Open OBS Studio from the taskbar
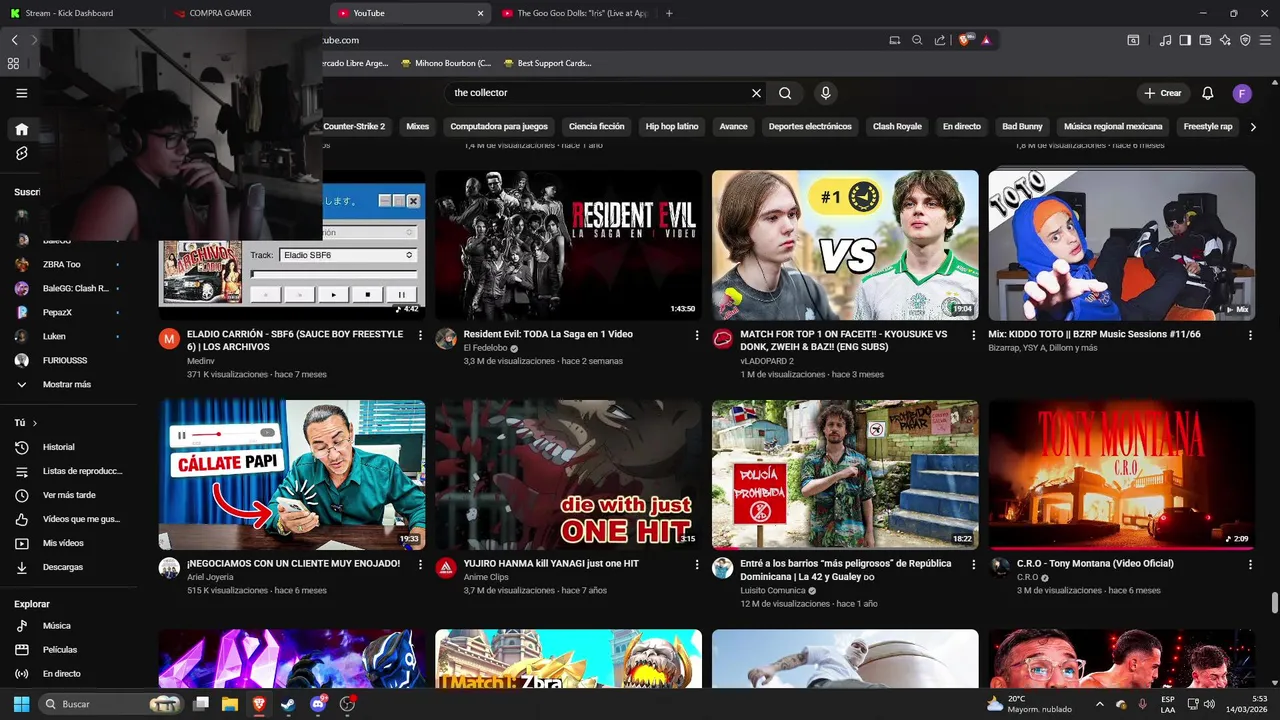The image size is (1280, 720). tap(347, 704)
